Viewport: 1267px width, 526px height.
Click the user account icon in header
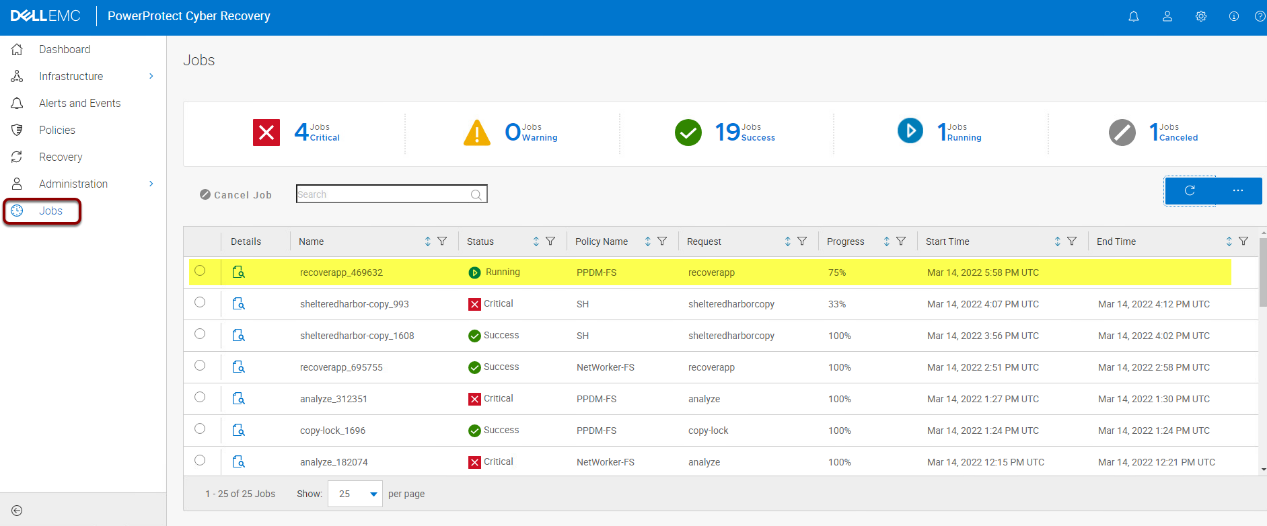click(x=1167, y=17)
